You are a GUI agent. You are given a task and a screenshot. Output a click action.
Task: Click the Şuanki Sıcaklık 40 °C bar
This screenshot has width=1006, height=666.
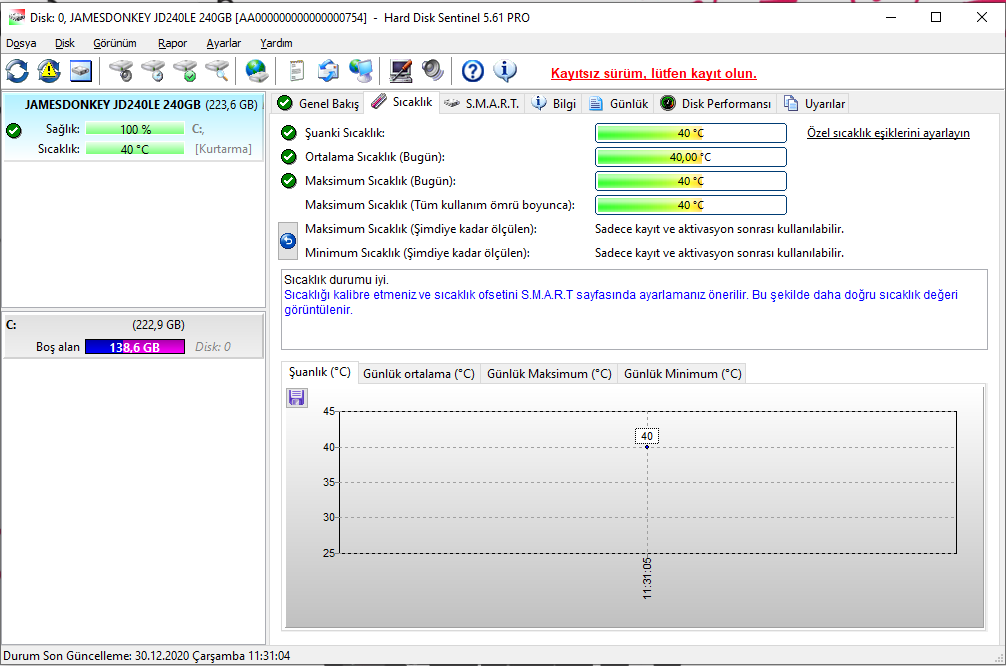pyautogui.click(x=690, y=133)
